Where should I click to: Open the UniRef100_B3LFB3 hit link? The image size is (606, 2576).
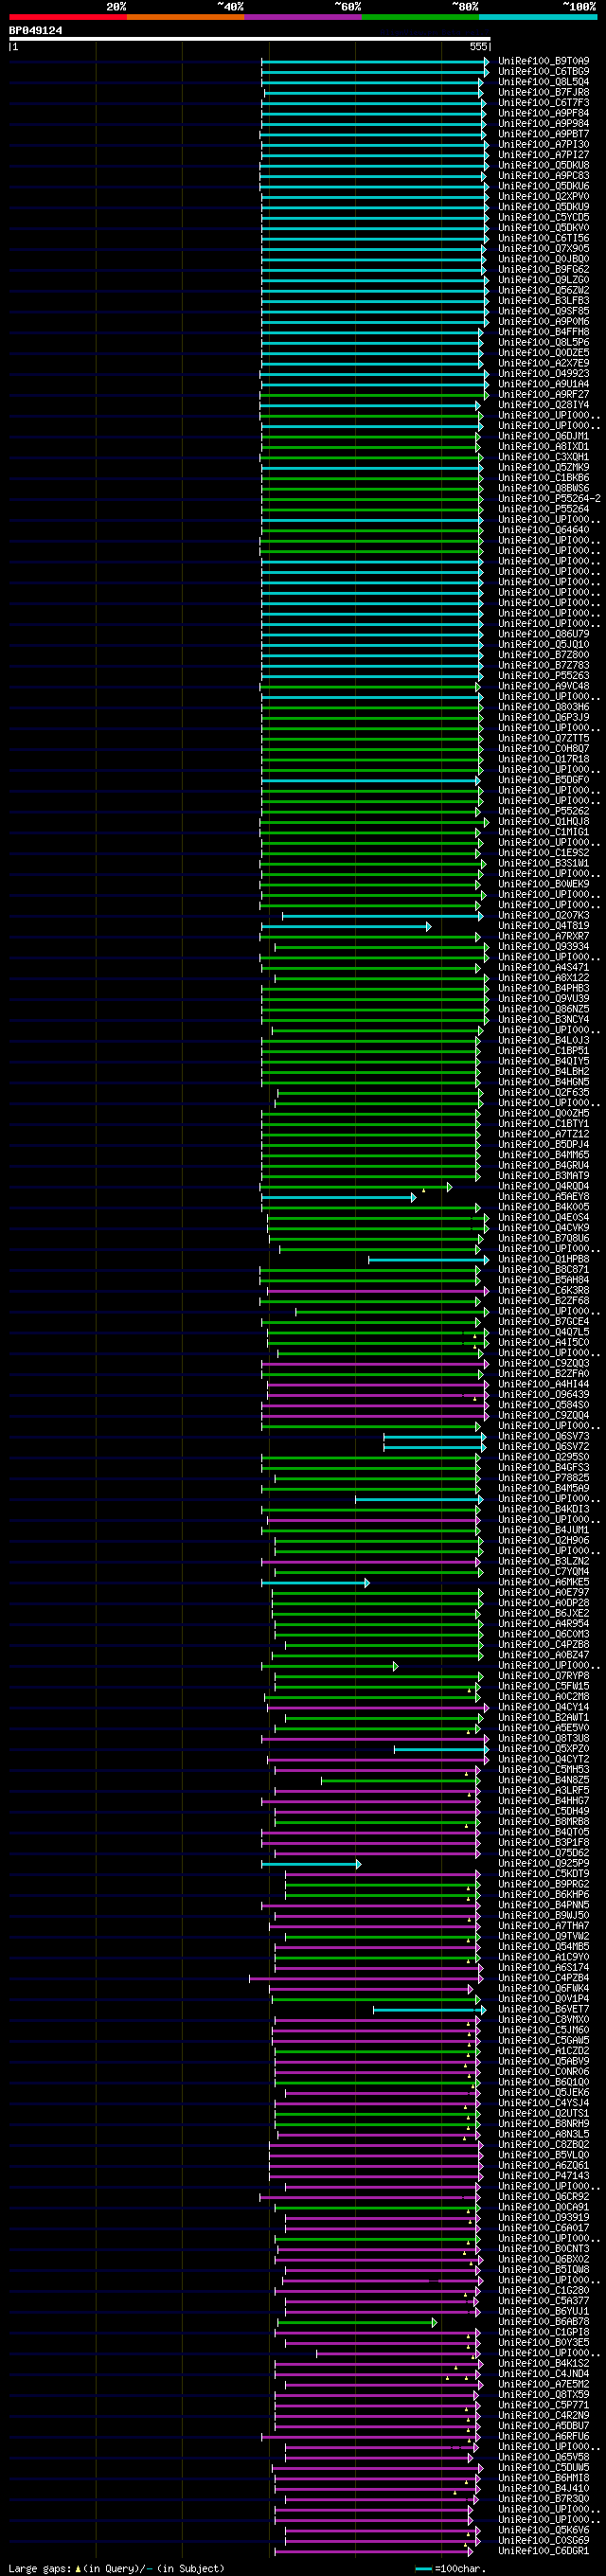(x=544, y=301)
